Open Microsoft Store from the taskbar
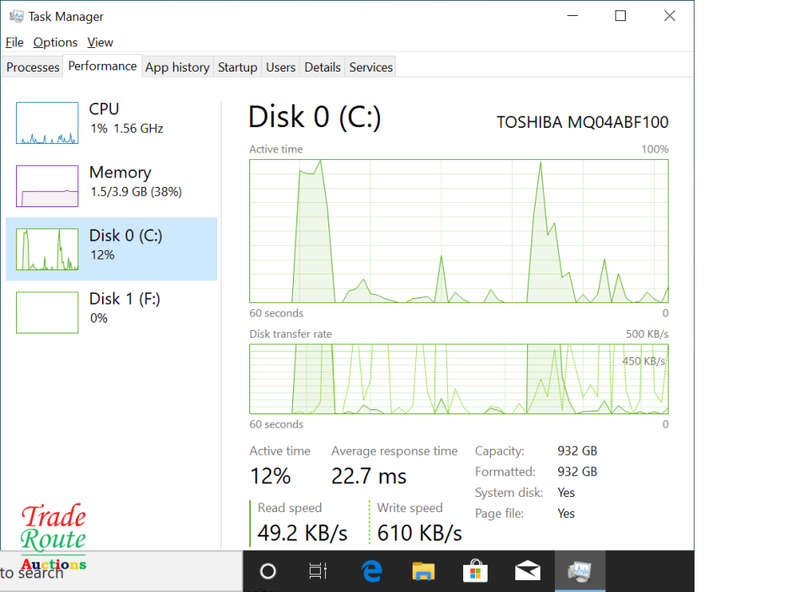This screenshot has width=800, height=592. (475, 571)
